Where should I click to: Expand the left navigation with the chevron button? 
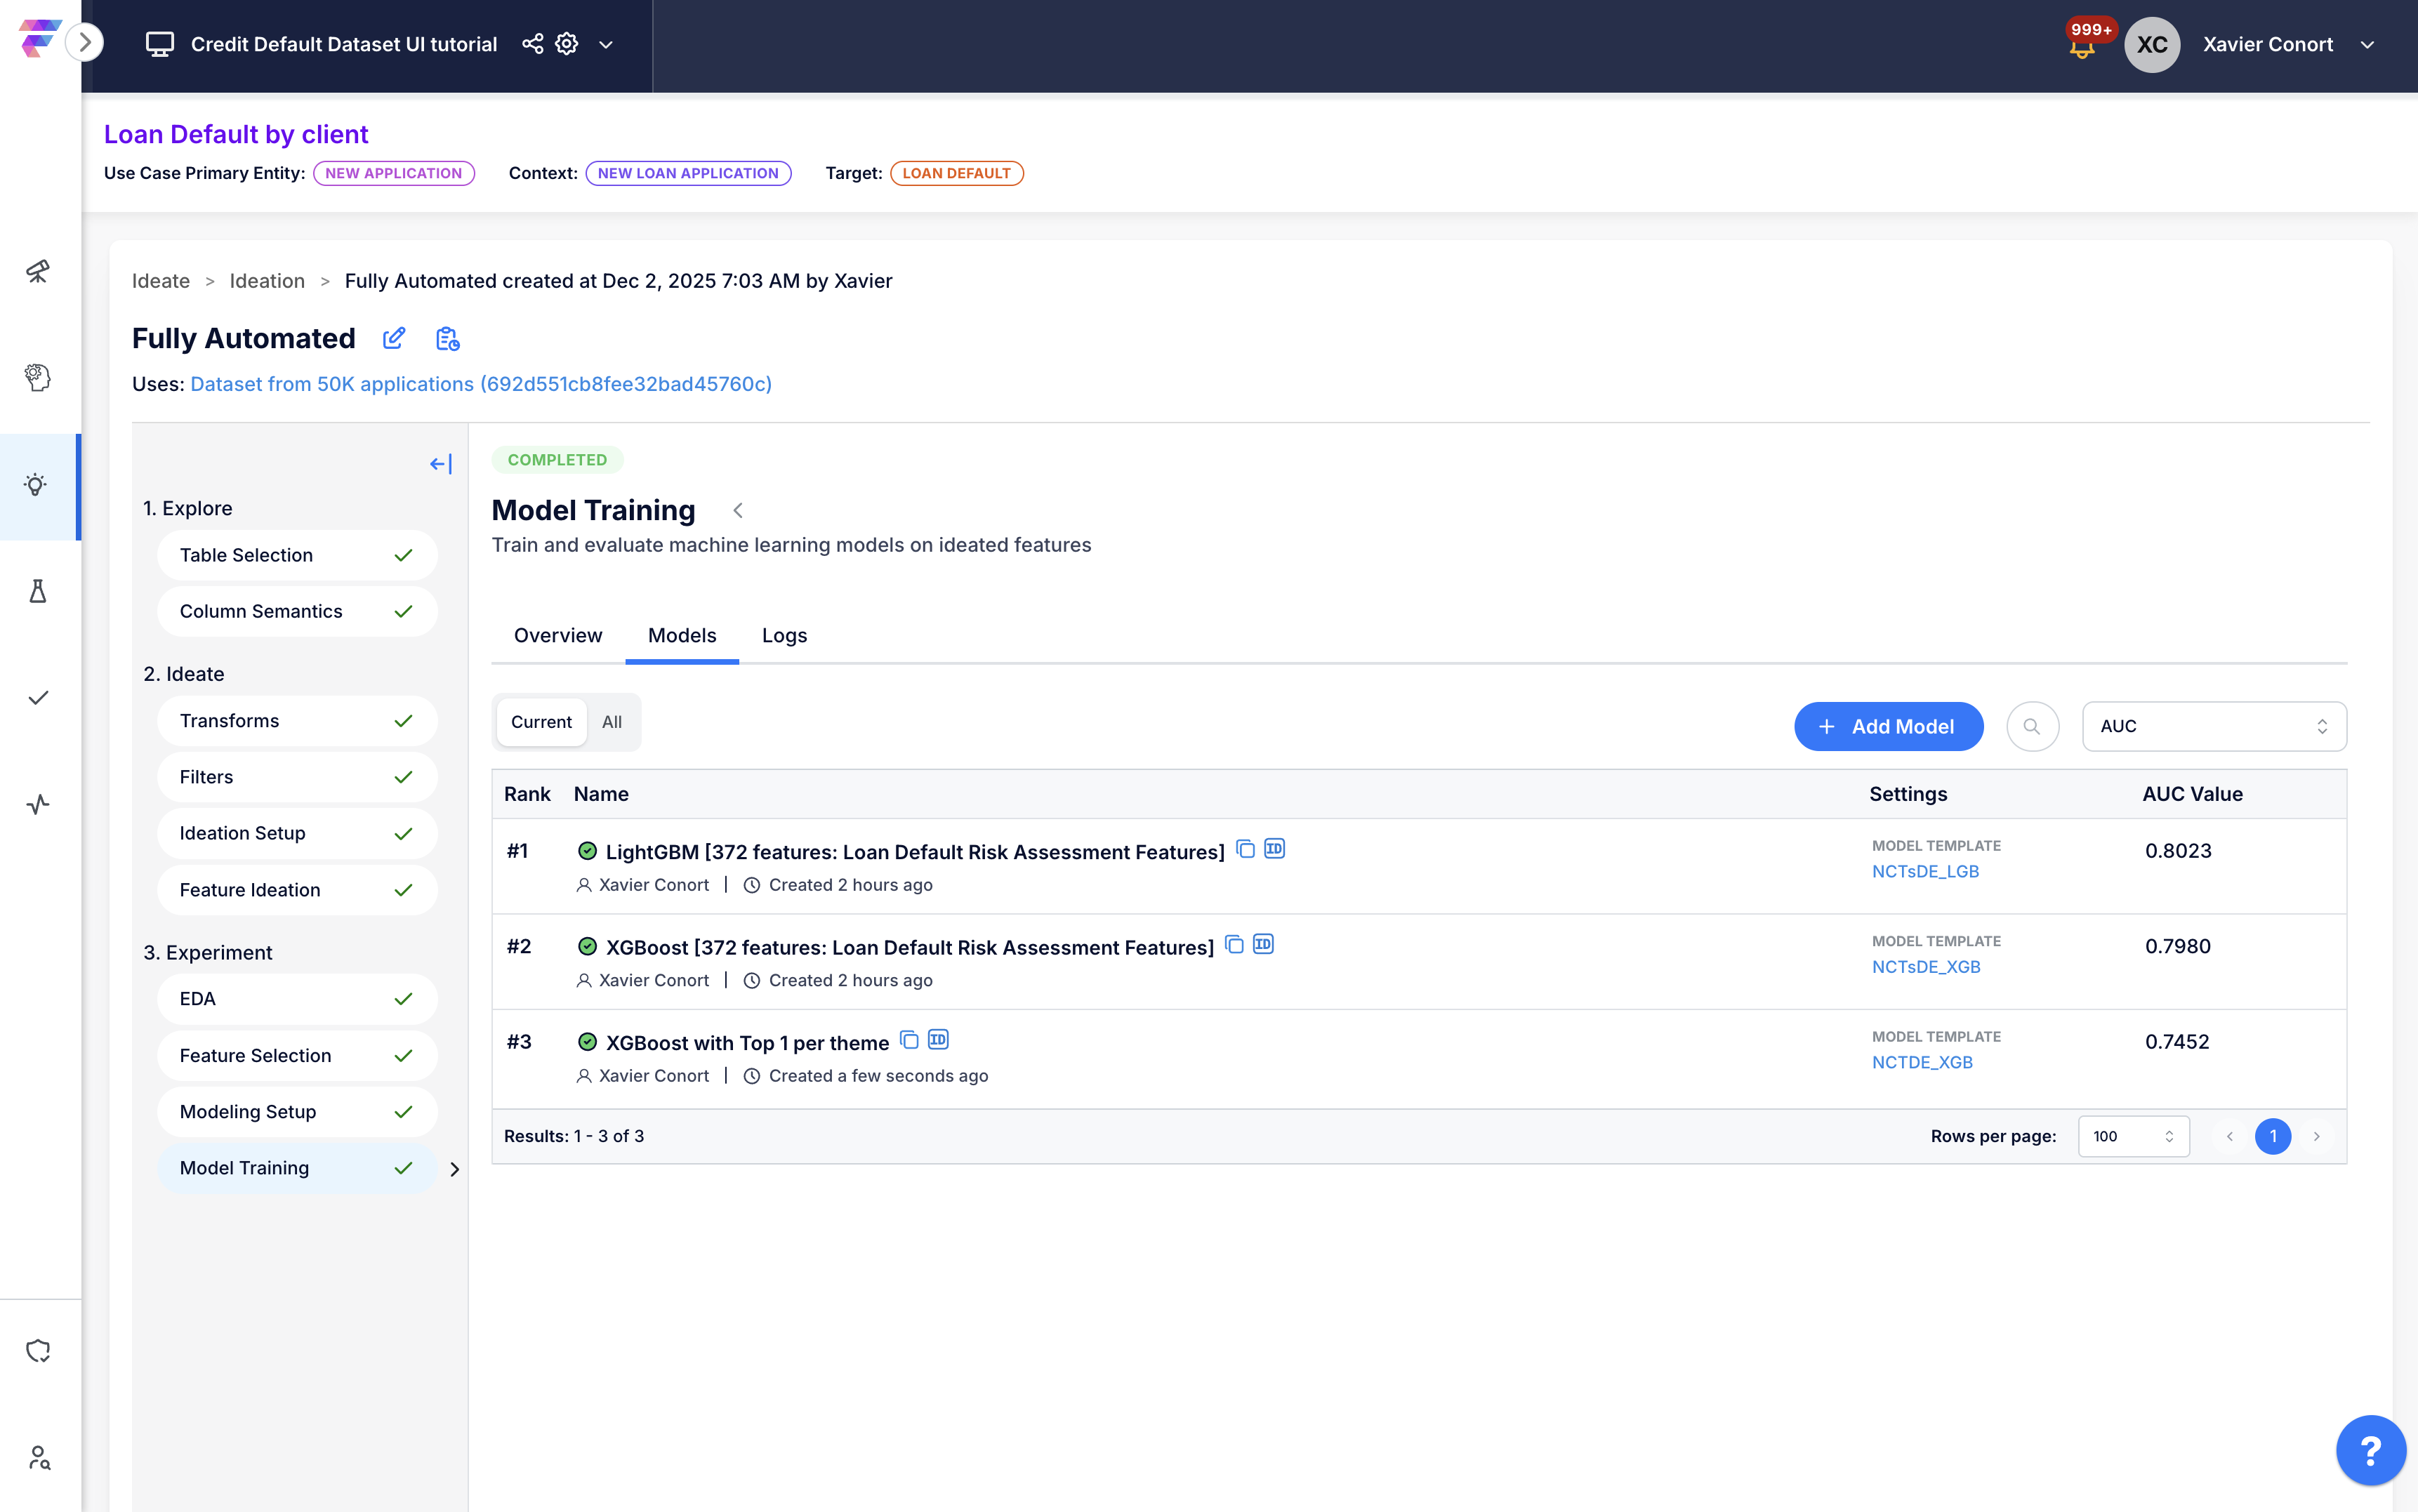(85, 42)
